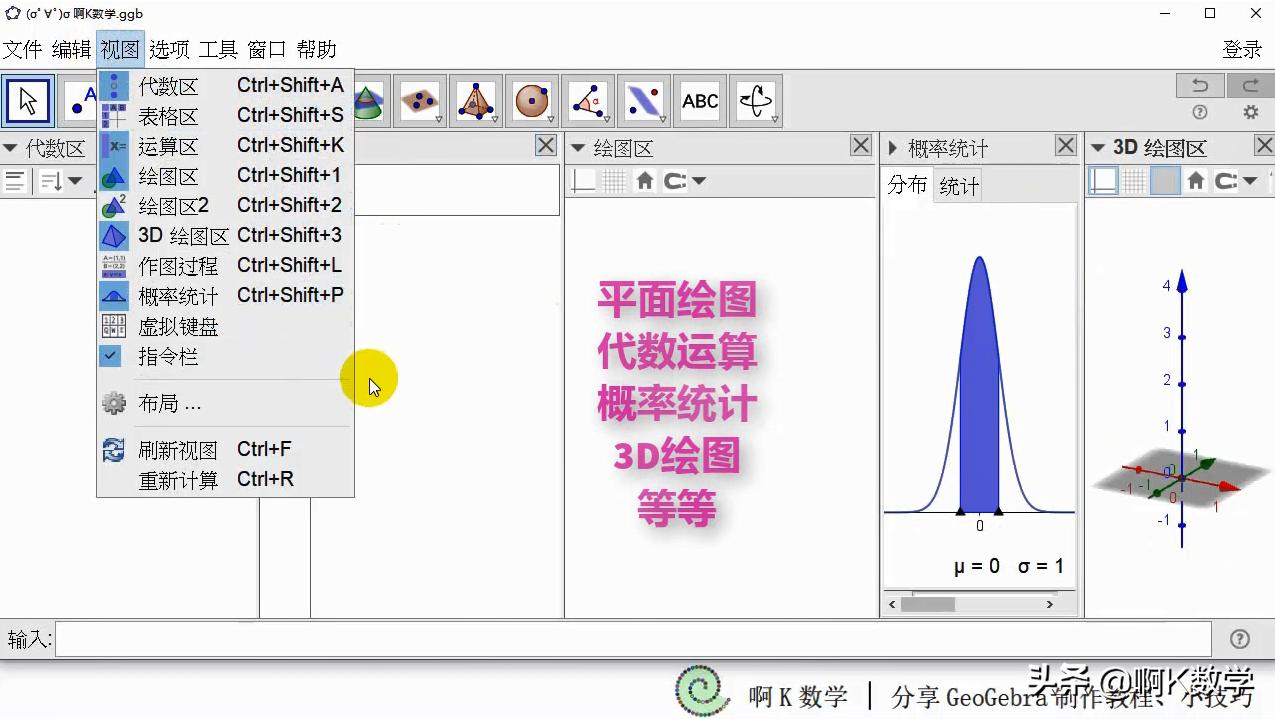Select the ABC text tool
The height and width of the screenshot is (719, 1275).
(699, 100)
